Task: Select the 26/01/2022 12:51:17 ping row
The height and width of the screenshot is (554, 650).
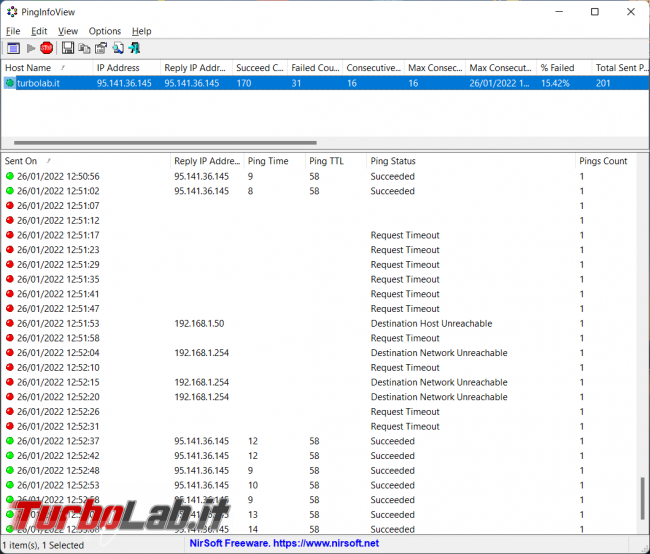Action: point(319,235)
